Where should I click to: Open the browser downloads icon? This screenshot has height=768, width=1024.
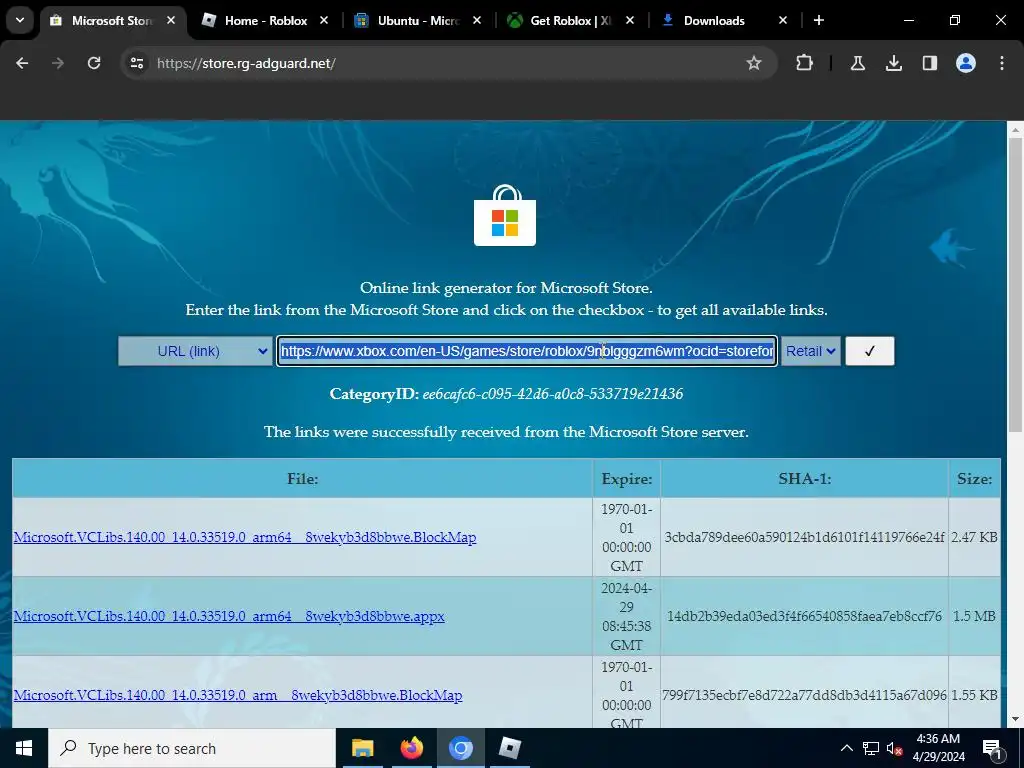click(893, 63)
